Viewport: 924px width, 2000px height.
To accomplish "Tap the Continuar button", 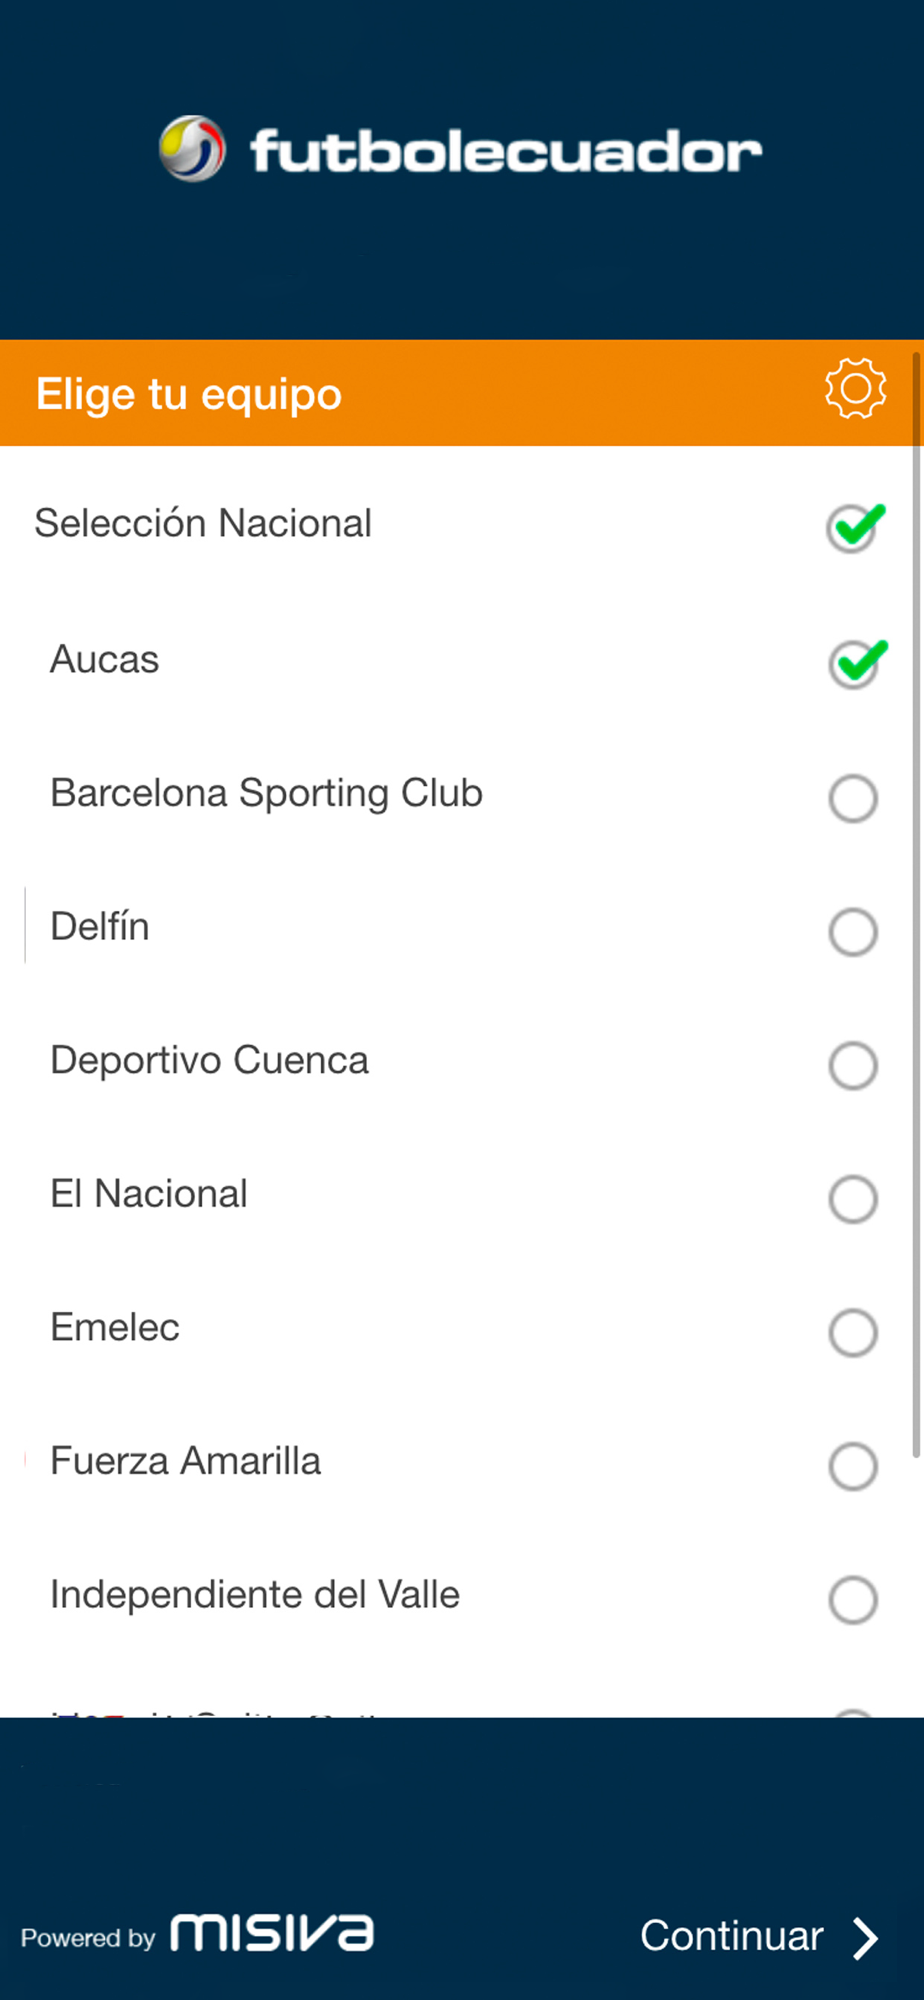I will [760, 1937].
